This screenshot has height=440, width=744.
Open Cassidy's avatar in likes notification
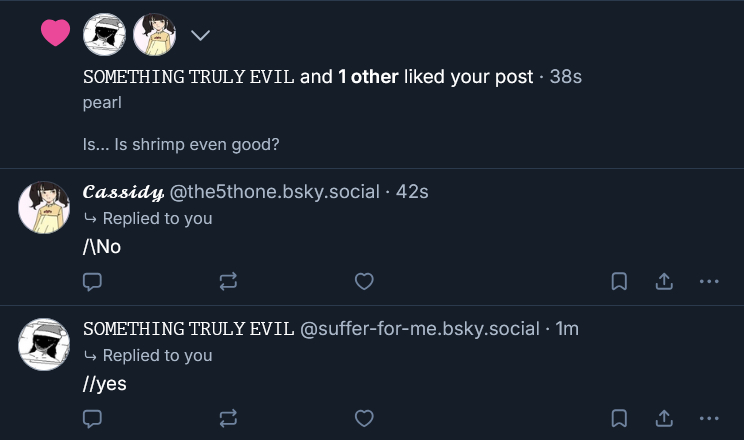(x=154, y=35)
